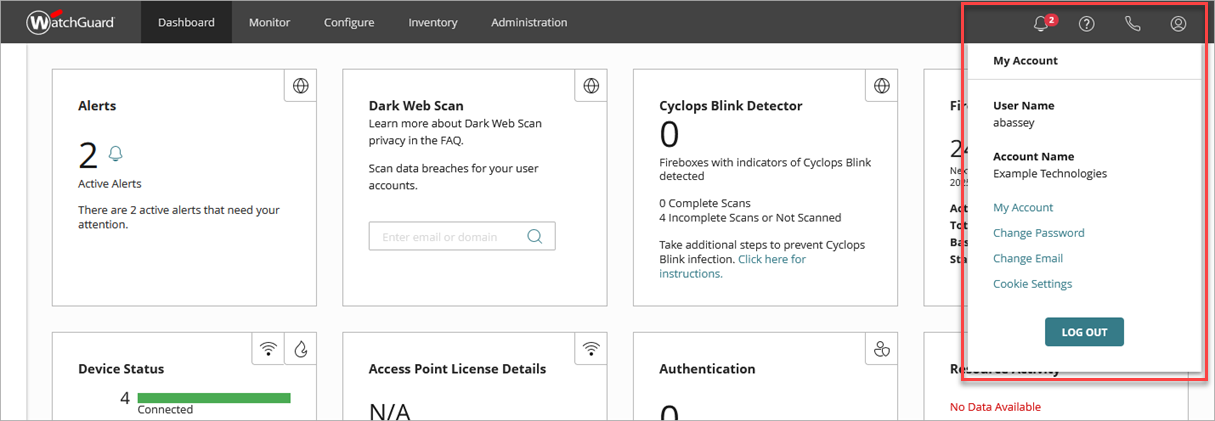Click the email or domain input field
The height and width of the screenshot is (421, 1215).
(448, 237)
